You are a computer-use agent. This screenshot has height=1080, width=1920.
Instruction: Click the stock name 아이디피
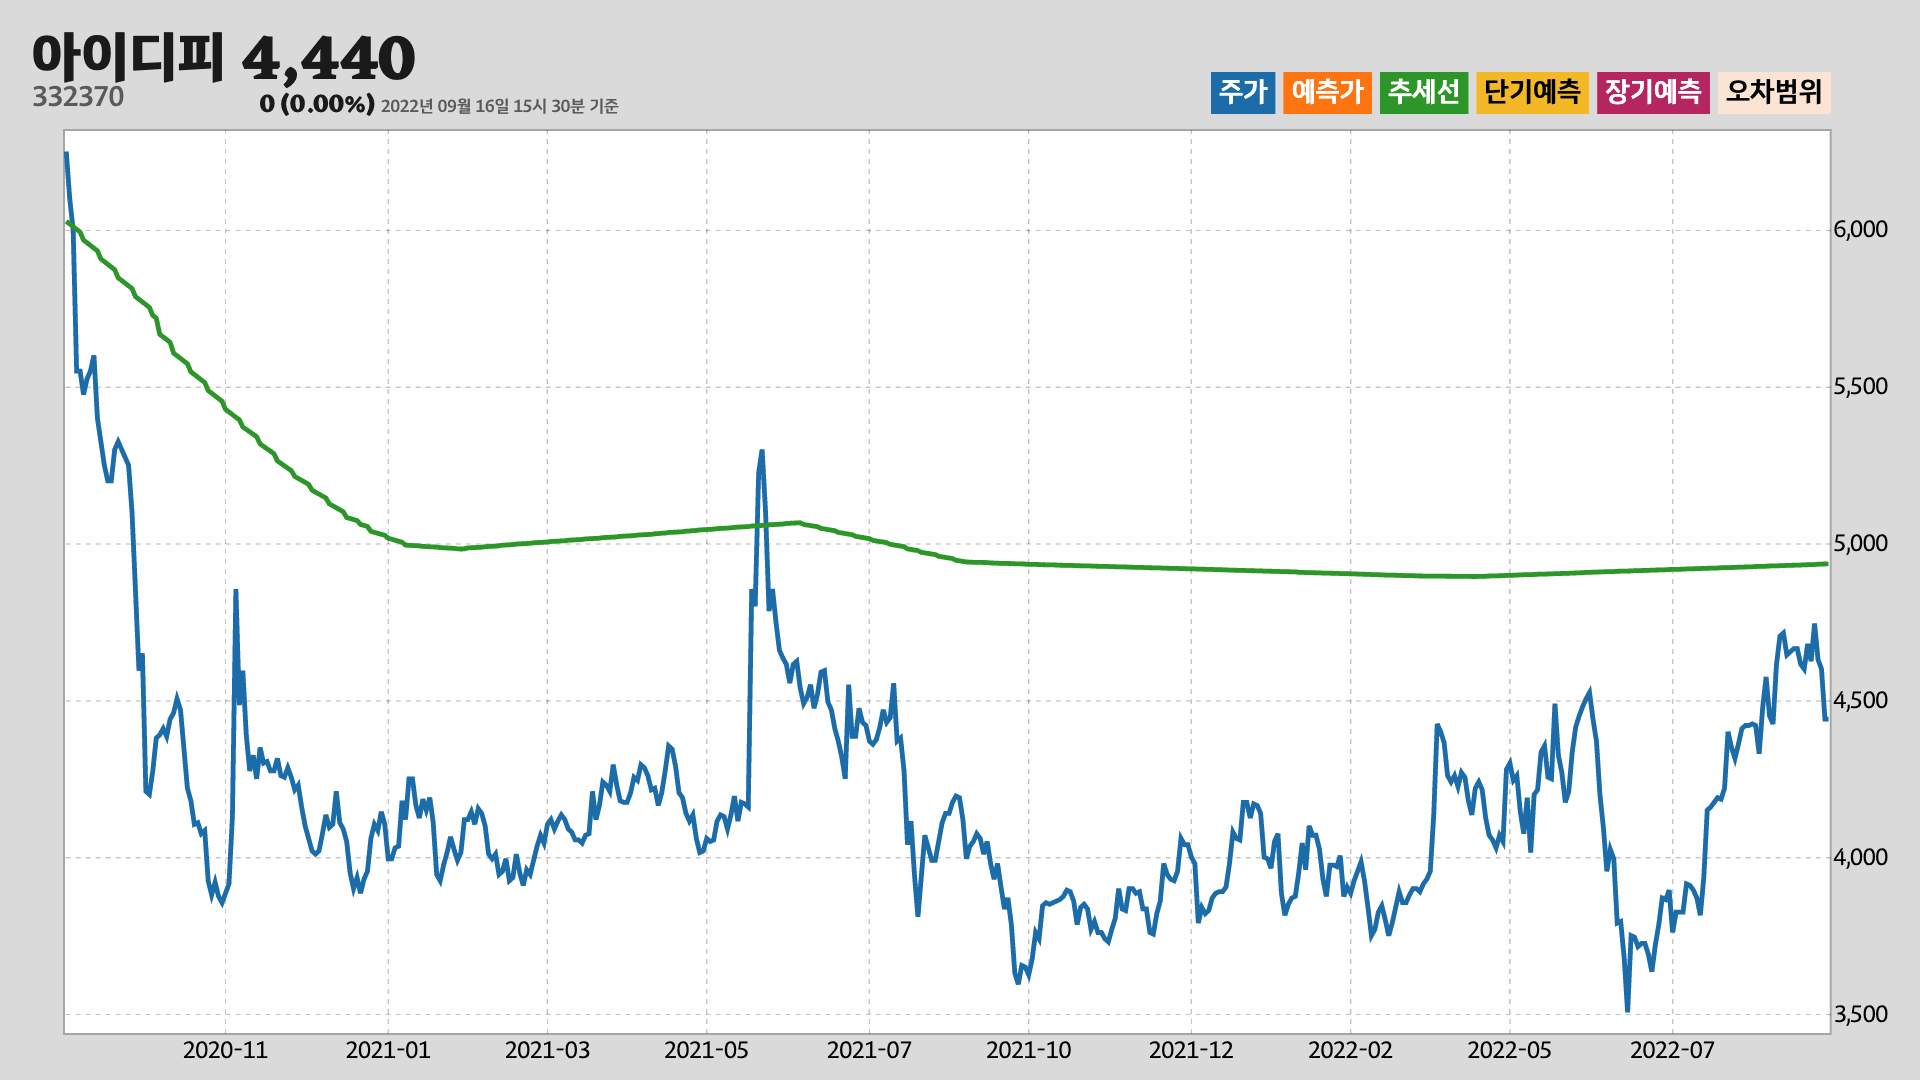click(x=128, y=57)
